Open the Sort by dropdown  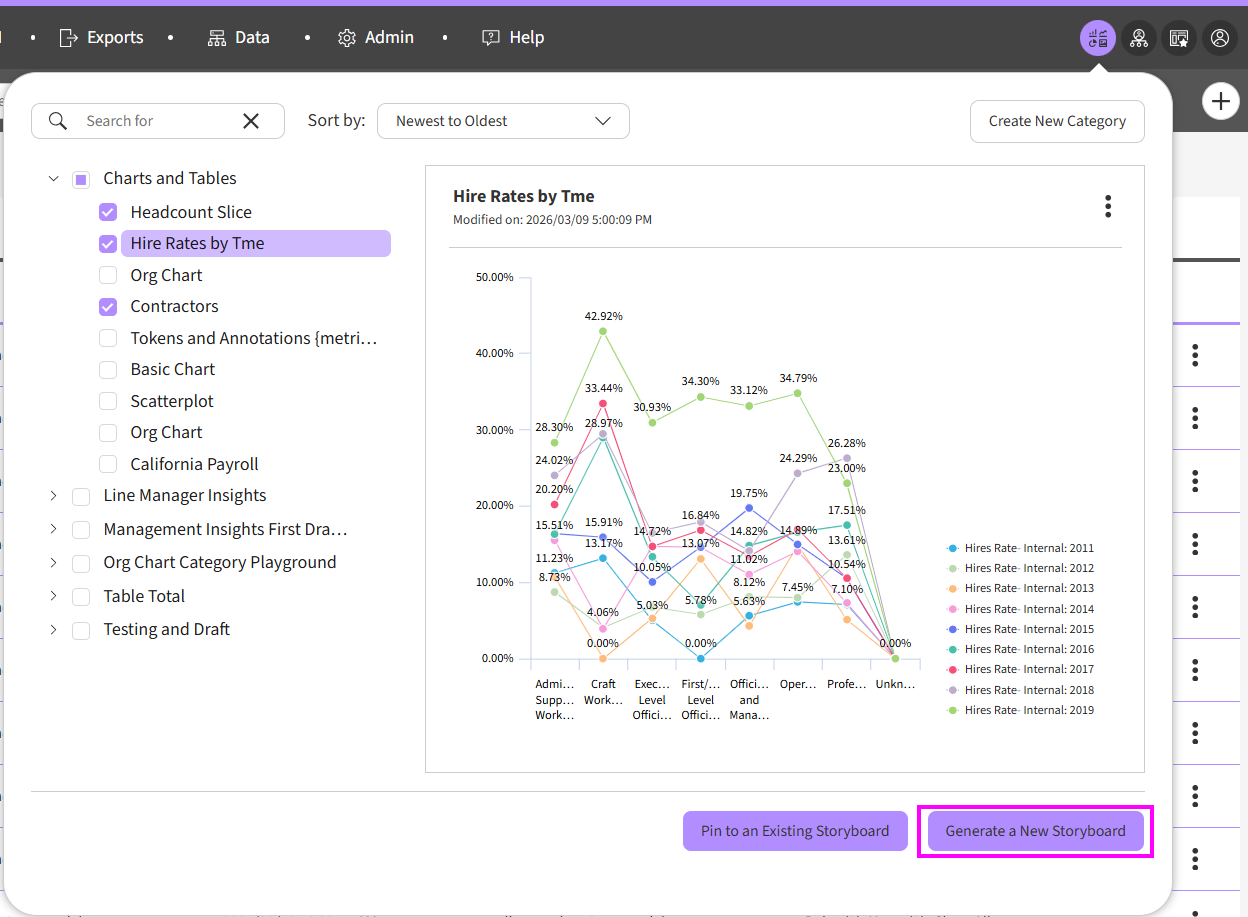pyautogui.click(x=503, y=121)
